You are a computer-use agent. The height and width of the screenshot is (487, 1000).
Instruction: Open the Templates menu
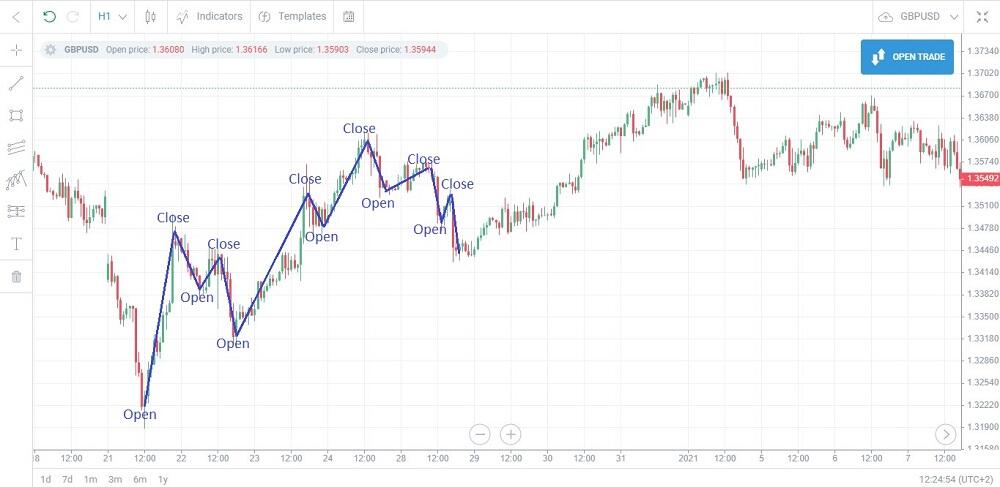[x=292, y=17]
